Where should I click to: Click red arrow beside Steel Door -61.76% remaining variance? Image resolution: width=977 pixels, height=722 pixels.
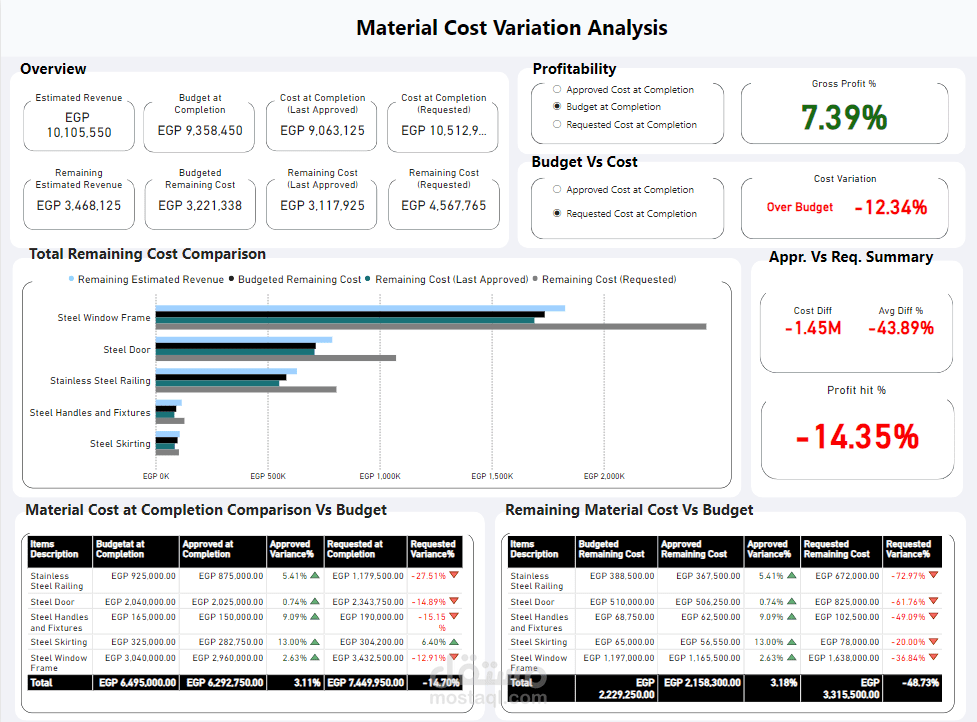tap(934, 601)
